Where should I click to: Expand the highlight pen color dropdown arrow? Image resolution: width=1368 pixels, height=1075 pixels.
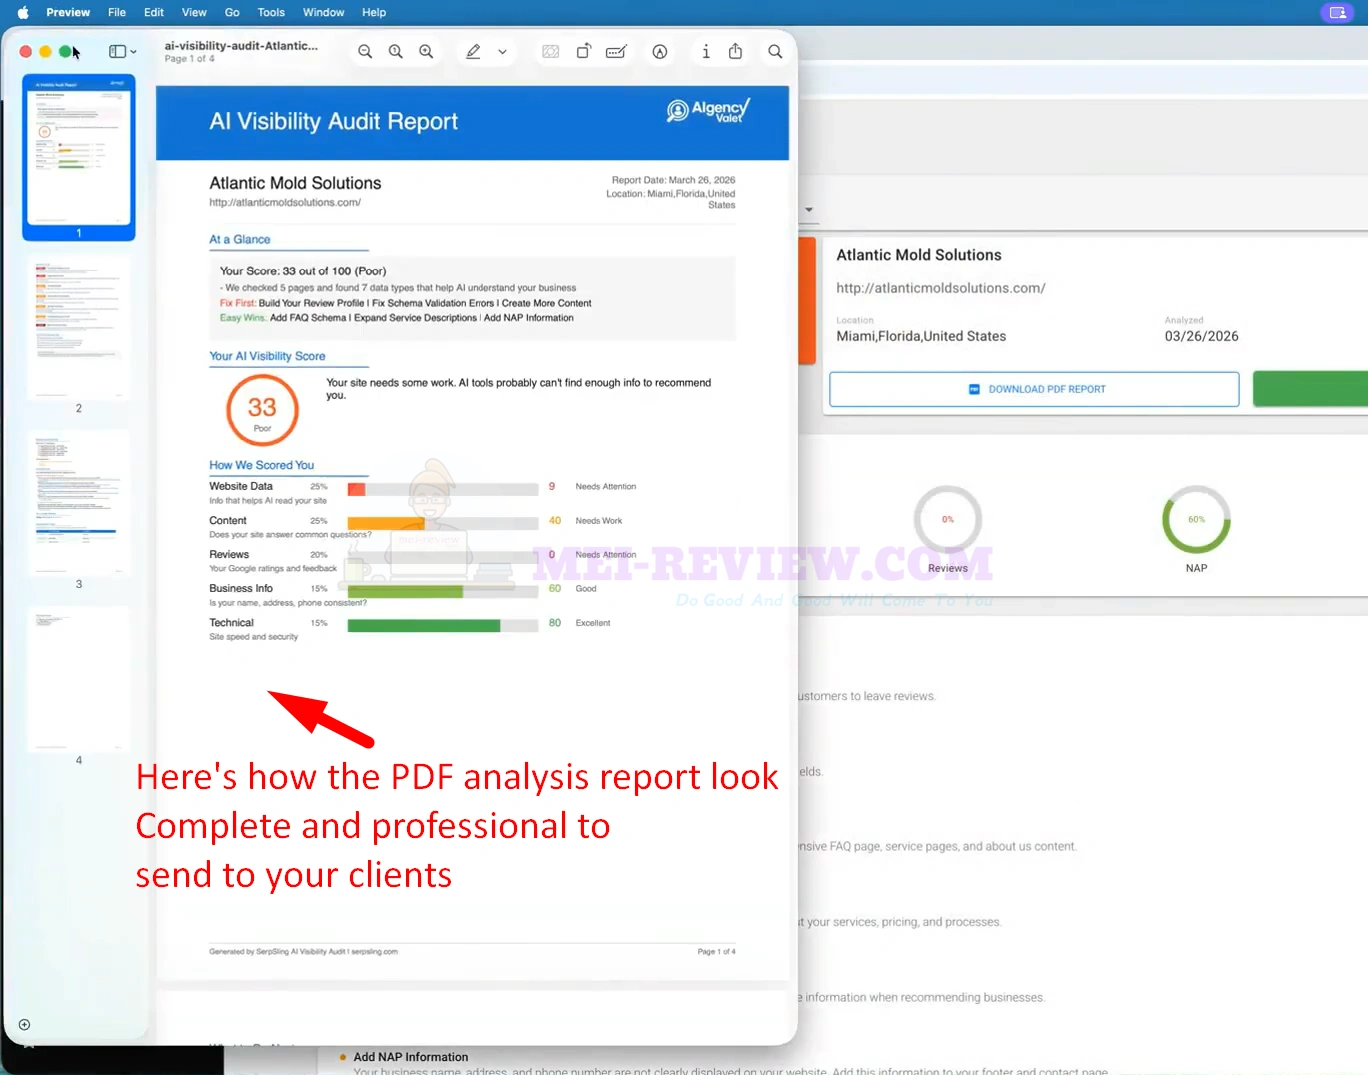(x=502, y=52)
